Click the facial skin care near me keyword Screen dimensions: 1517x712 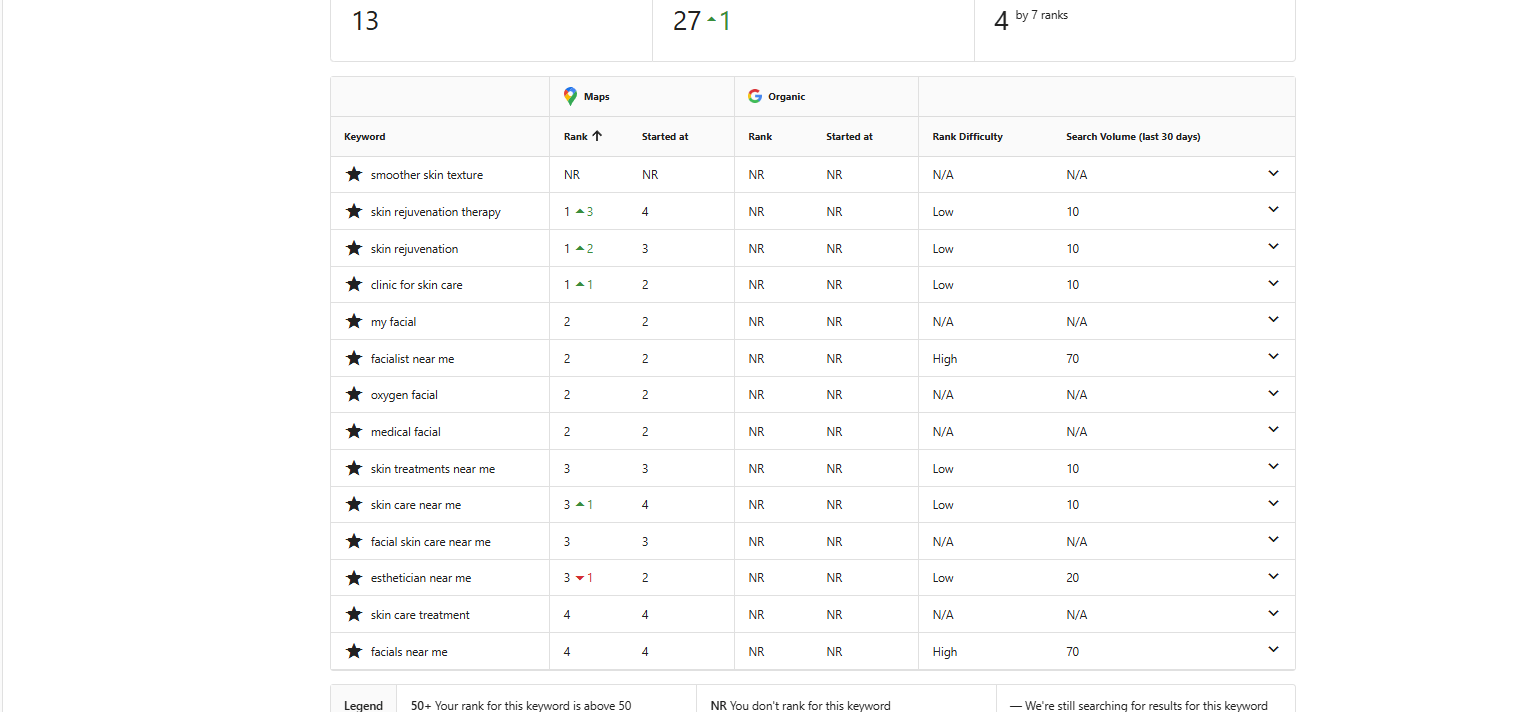(430, 542)
